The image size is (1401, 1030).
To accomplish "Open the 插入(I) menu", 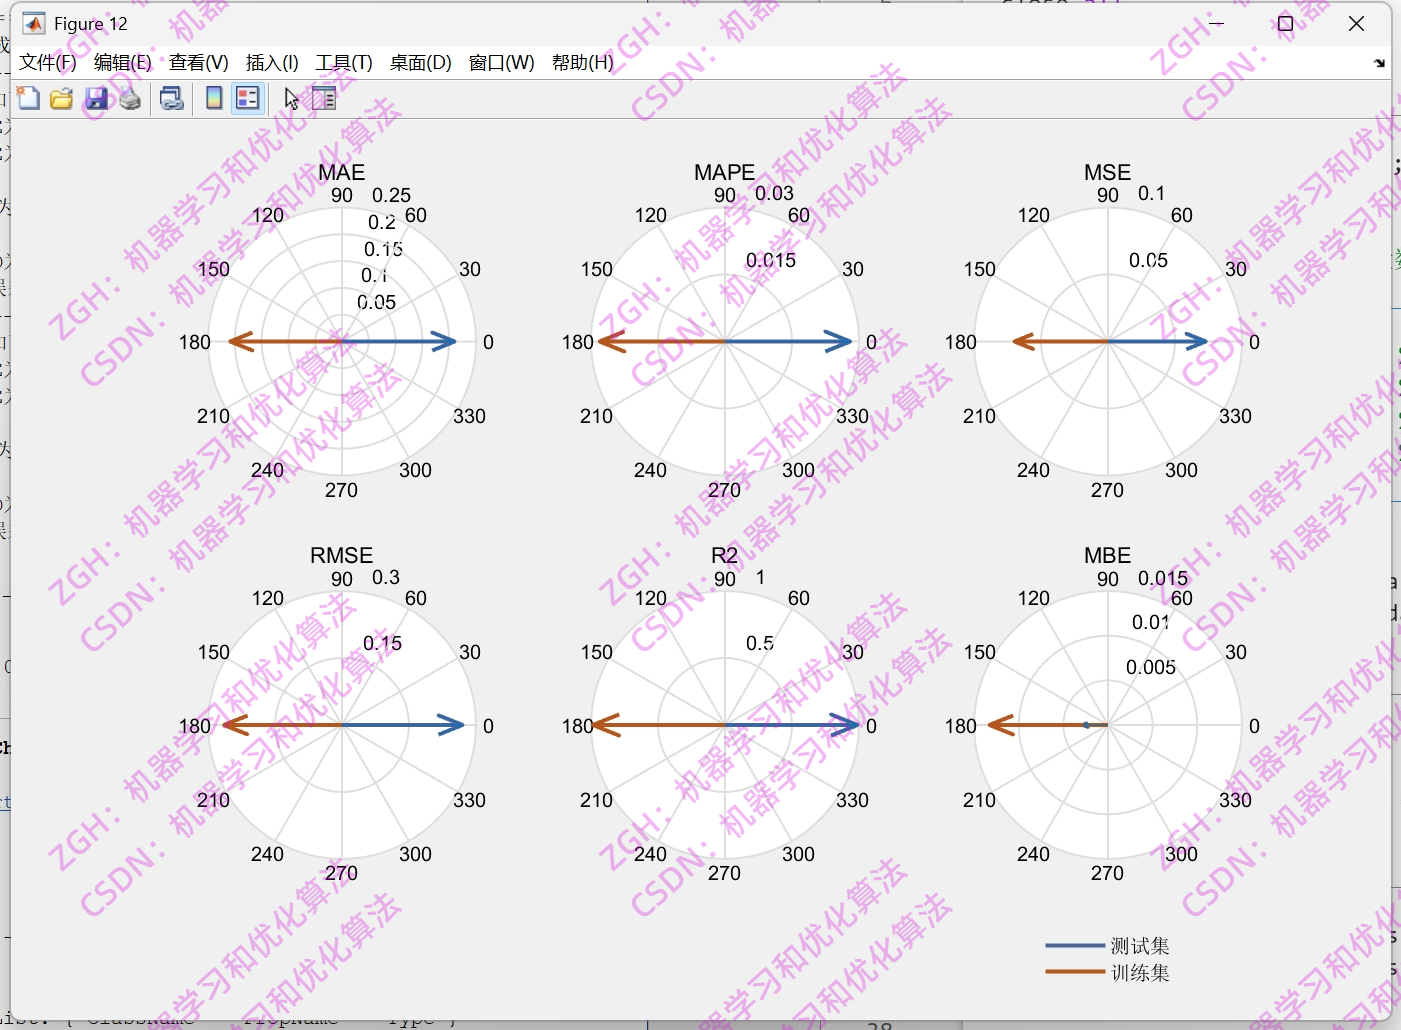I will click(272, 63).
